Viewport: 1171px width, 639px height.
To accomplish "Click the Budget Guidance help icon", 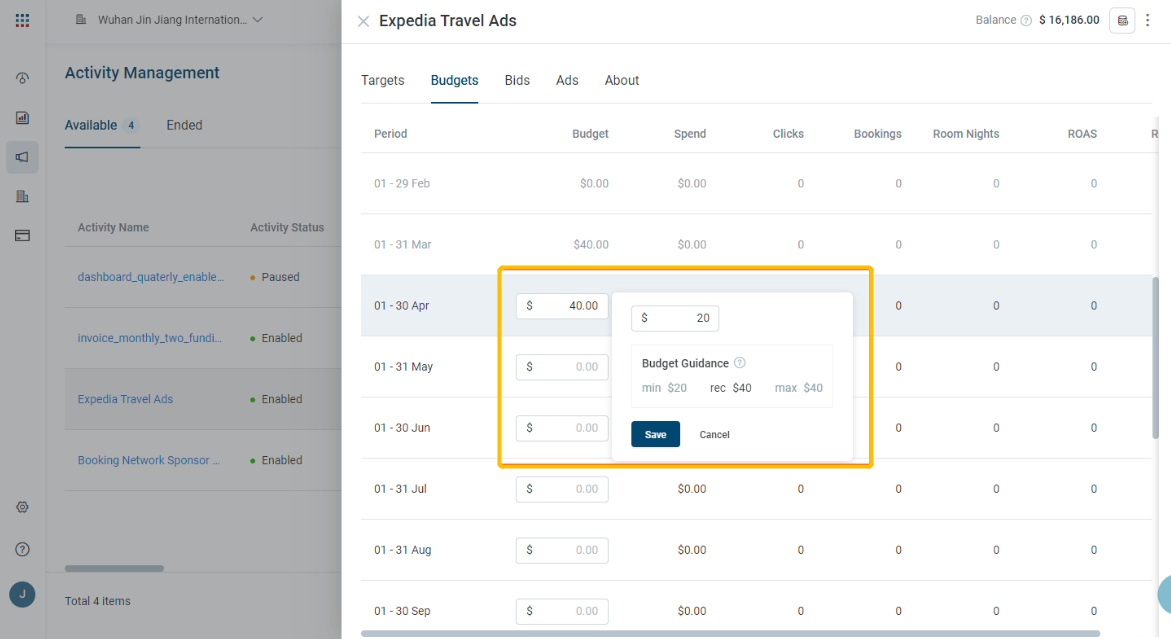I will tap(739, 363).
